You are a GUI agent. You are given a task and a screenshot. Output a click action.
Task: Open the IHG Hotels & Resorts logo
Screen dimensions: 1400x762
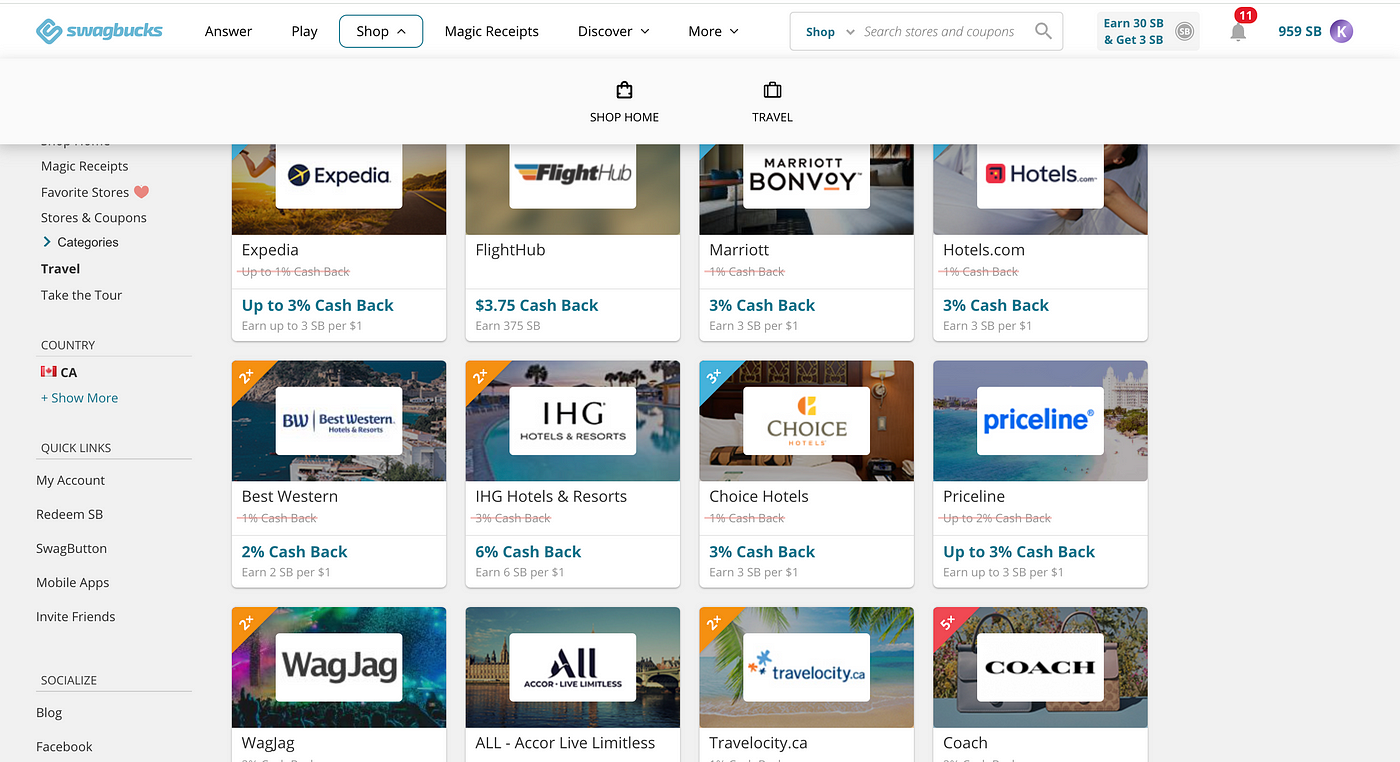pos(572,421)
